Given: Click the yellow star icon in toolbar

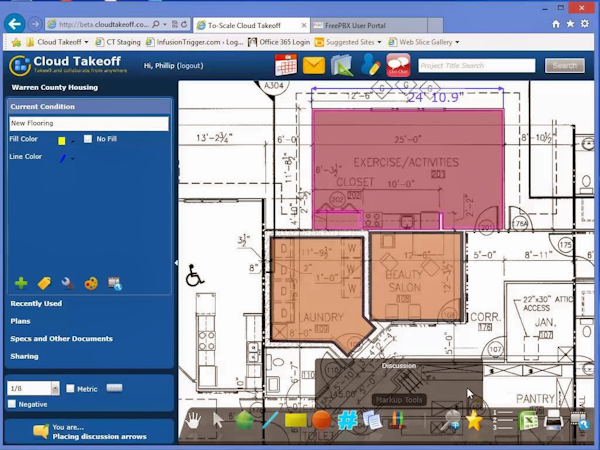Looking at the screenshot, I should click(474, 421).
